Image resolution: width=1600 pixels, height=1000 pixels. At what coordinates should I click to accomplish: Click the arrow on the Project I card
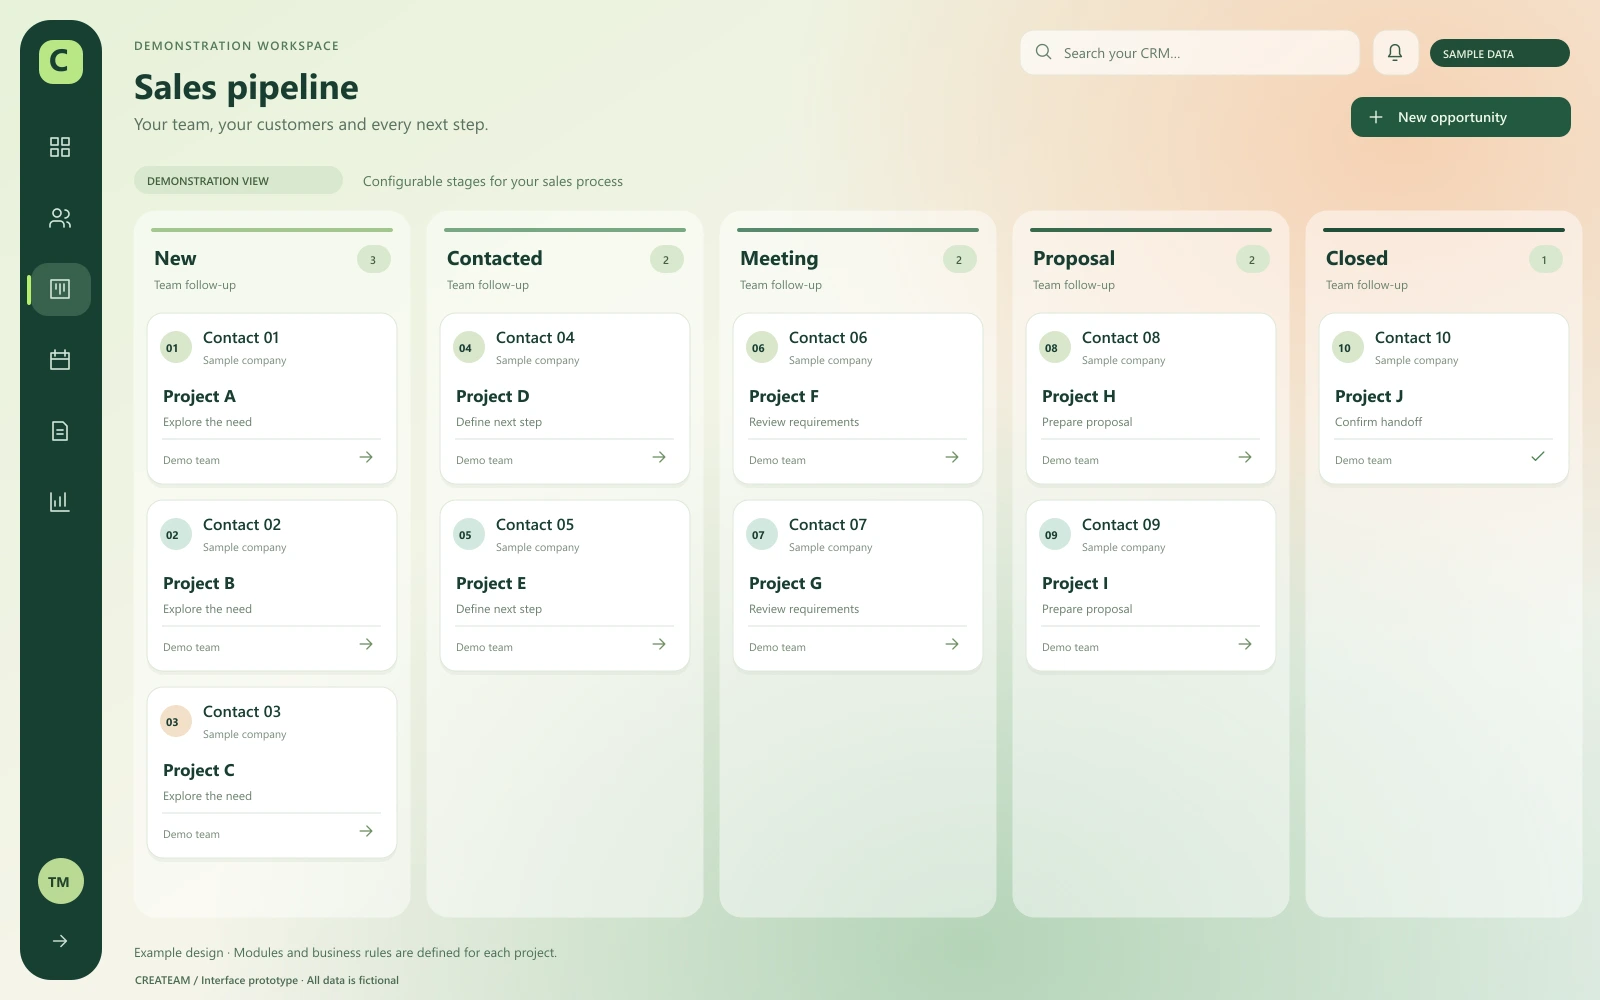1245,644
